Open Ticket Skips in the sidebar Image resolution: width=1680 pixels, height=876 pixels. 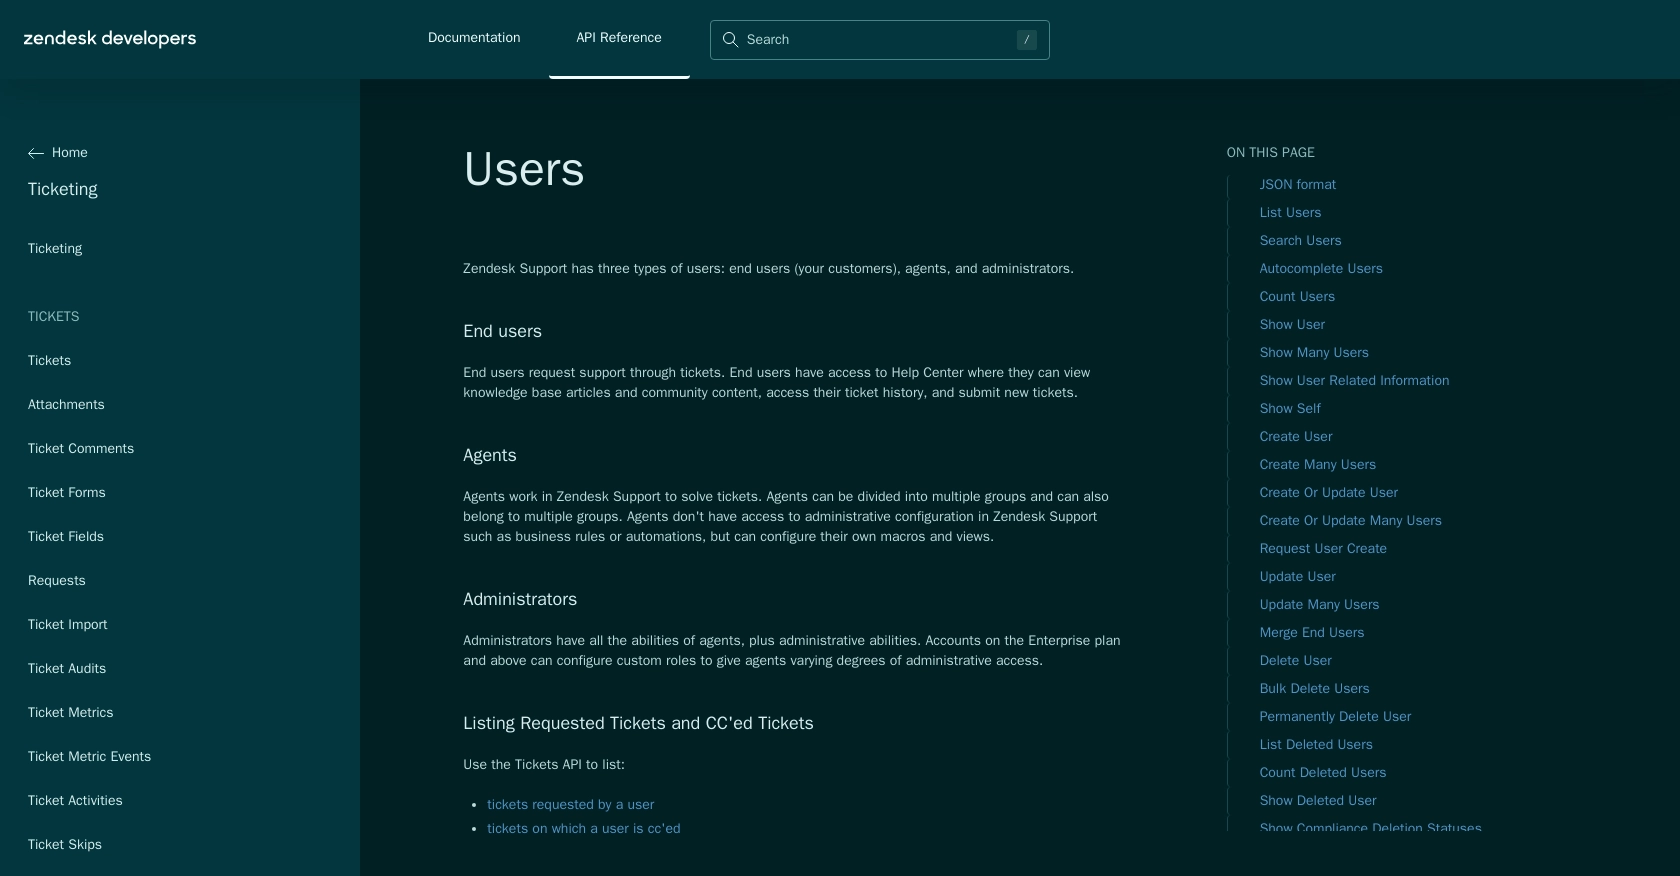coord(65,845)
